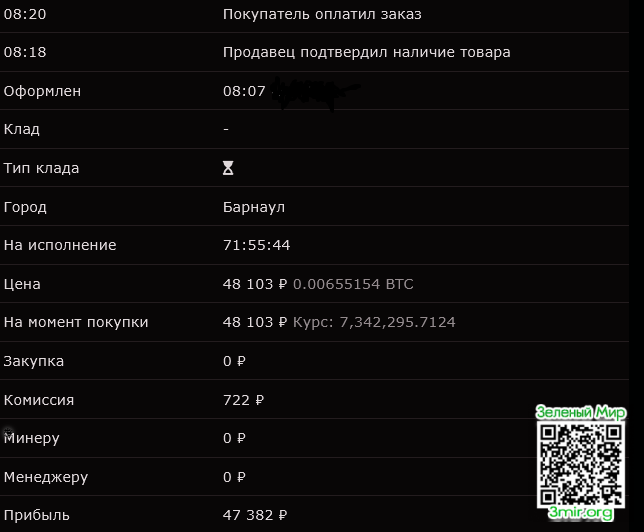Click the Клад row label

click(22, 129)
